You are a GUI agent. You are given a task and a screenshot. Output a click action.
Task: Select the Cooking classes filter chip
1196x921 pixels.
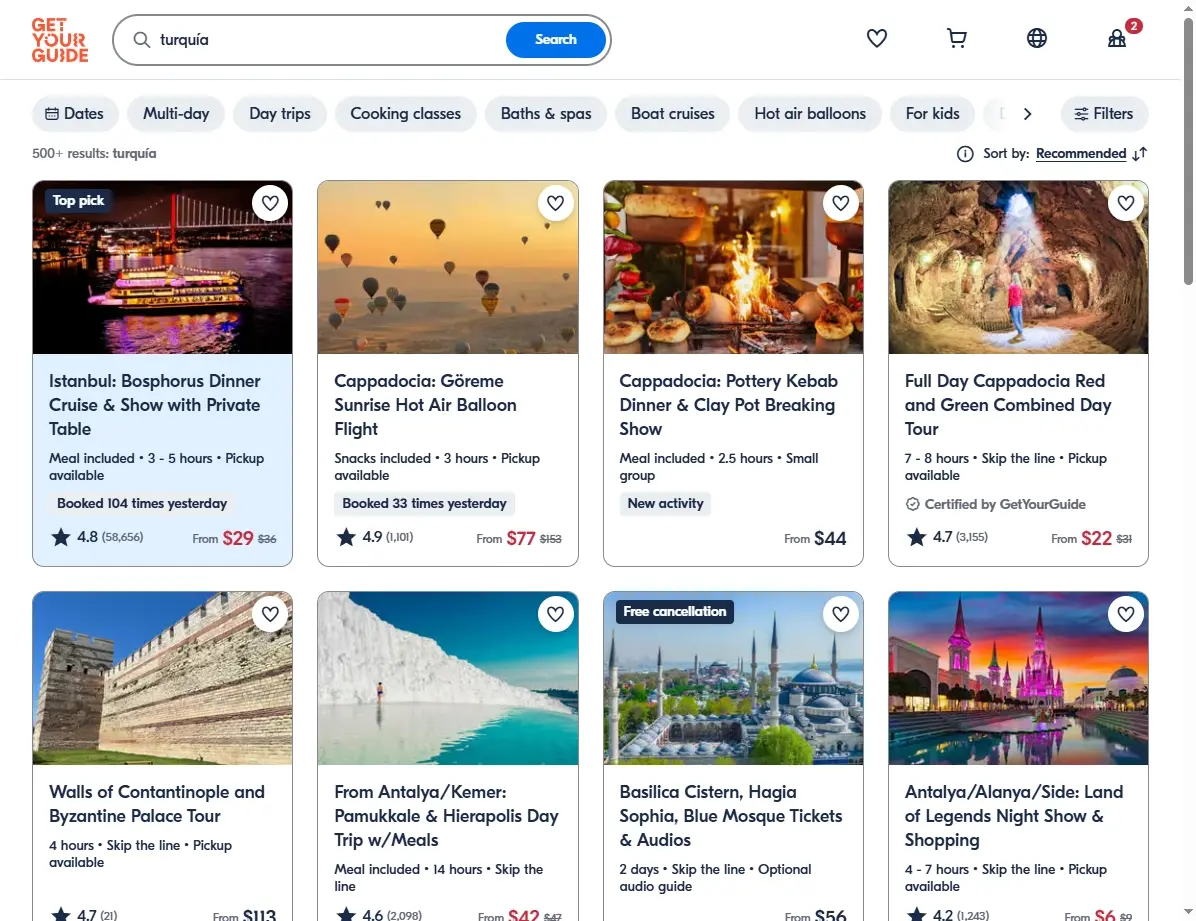tap(406, 114)
